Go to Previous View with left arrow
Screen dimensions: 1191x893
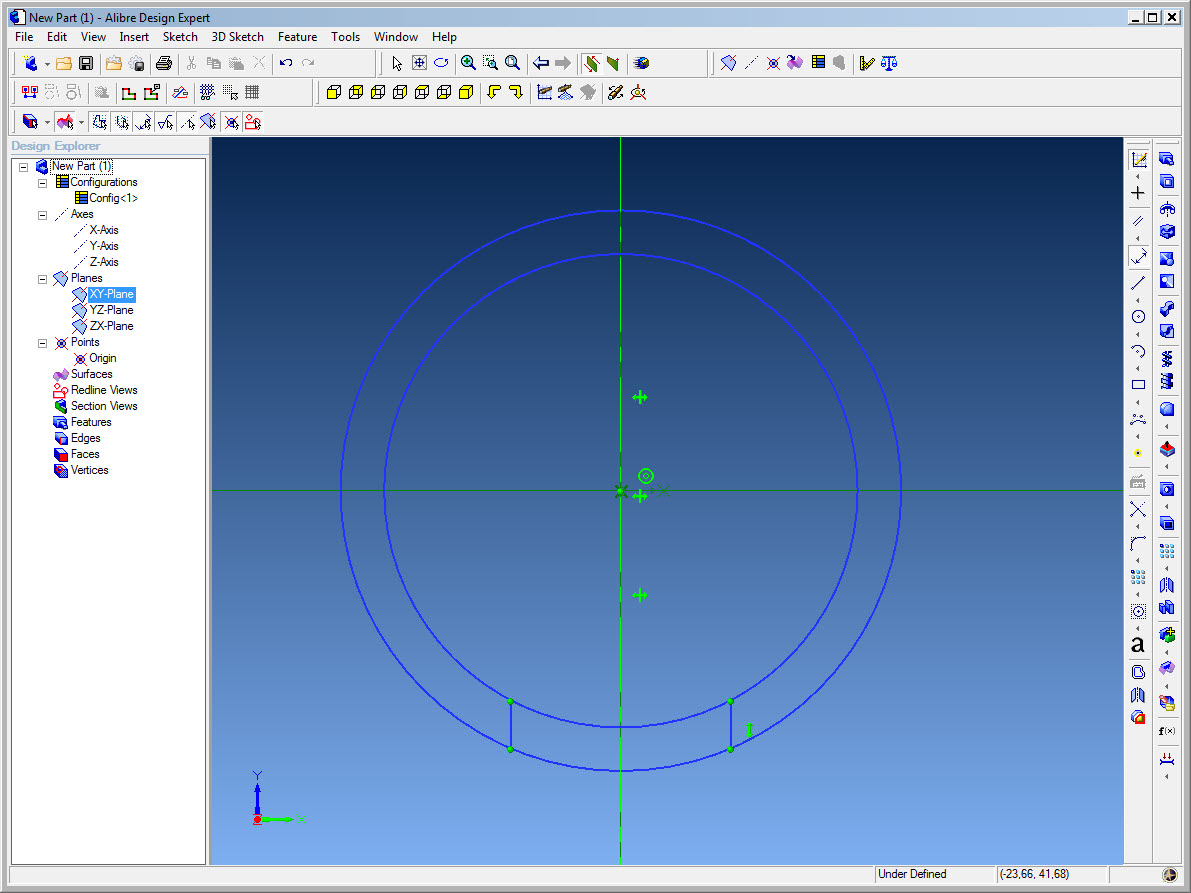541,63
